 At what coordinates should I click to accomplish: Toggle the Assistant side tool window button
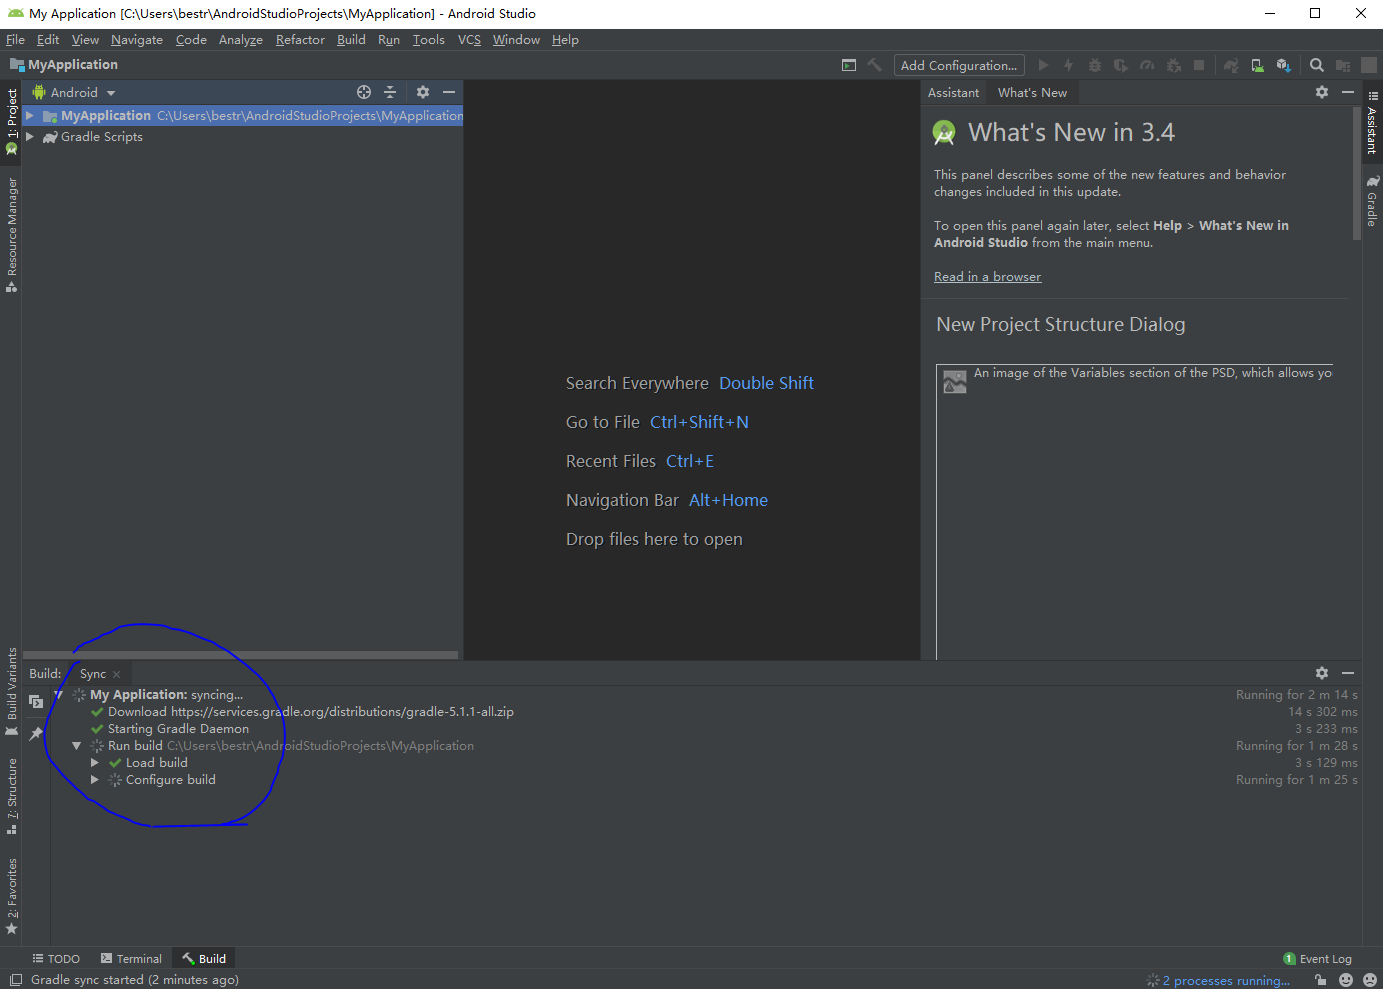point(1373,121)
